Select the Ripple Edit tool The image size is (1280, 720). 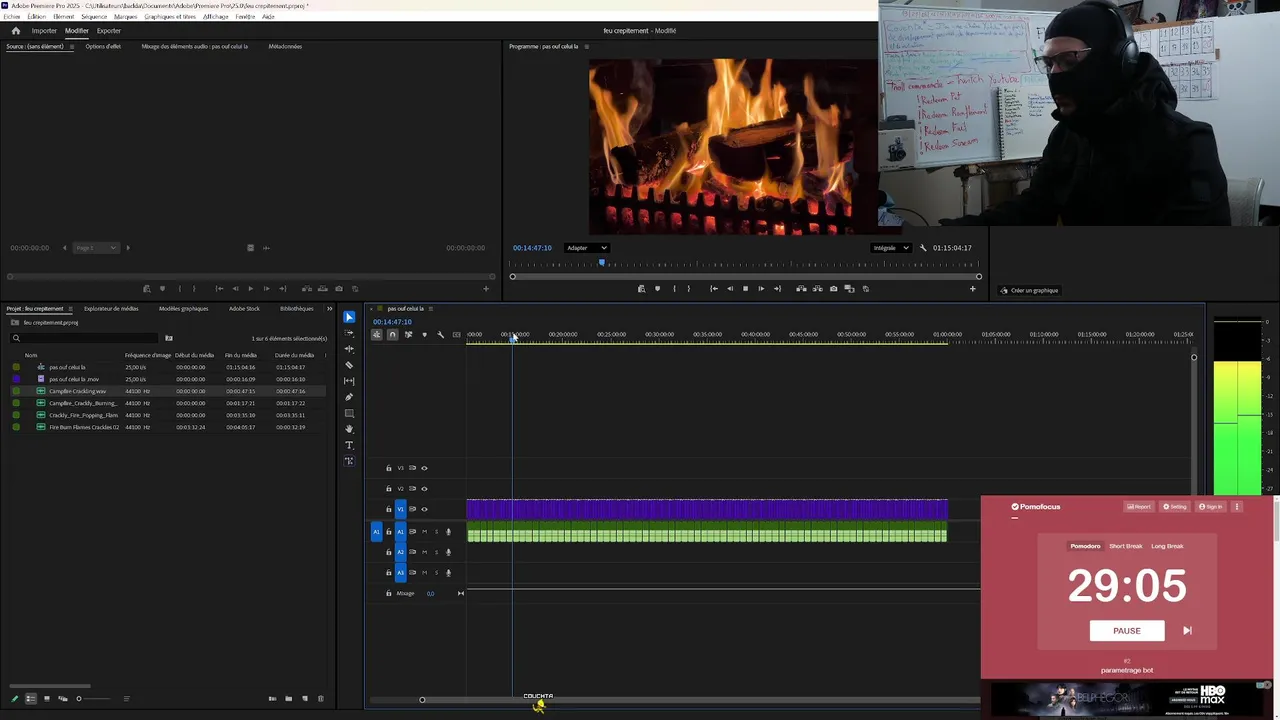[349, 349]
